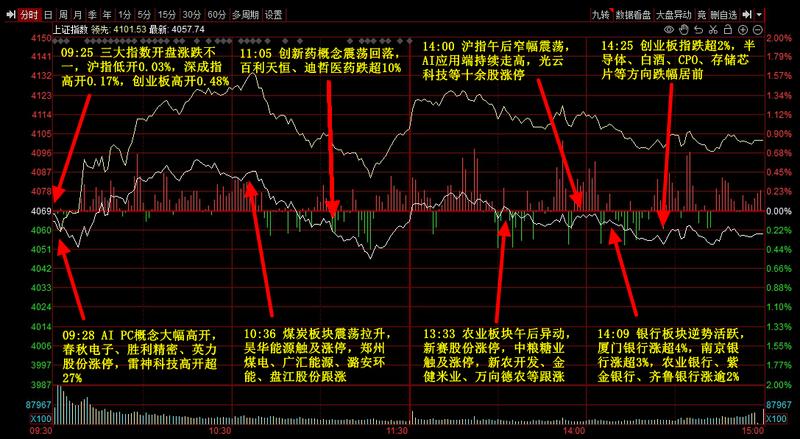This screenshot has height=439, width=800.
Task: Select the scissors cut tool icon
Action: pyautogui.click(x=714, y=30)
